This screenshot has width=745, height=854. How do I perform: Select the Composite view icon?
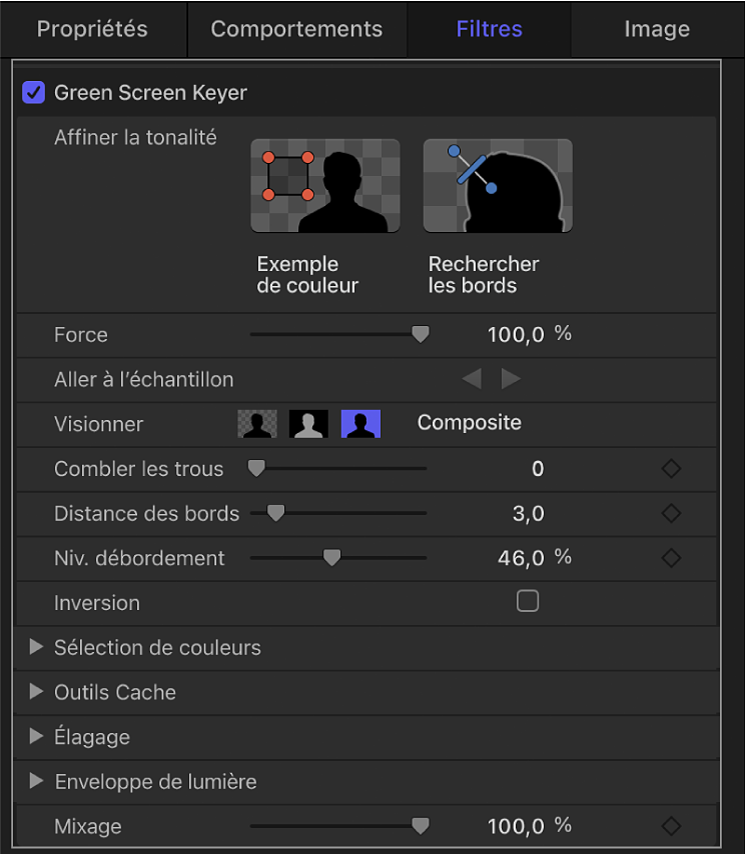click(x=361, y=423)
